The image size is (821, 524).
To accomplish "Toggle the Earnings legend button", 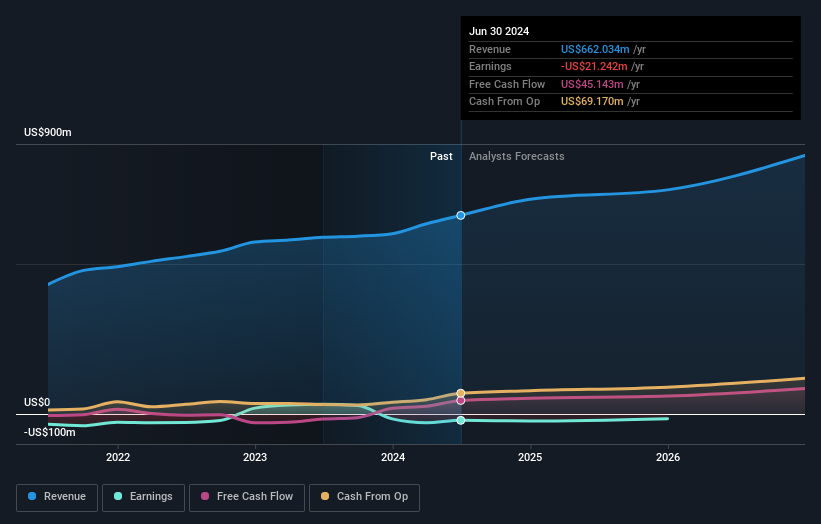I will [x=143, y=497].
